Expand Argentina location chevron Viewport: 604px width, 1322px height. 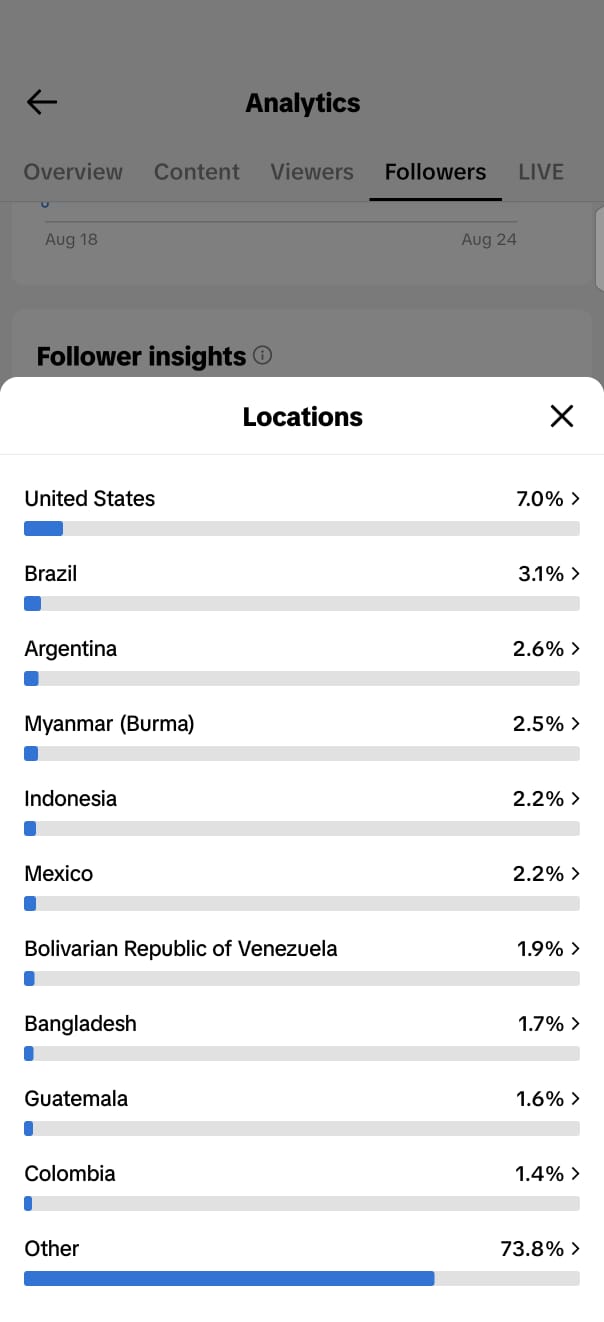click(575, 648)
